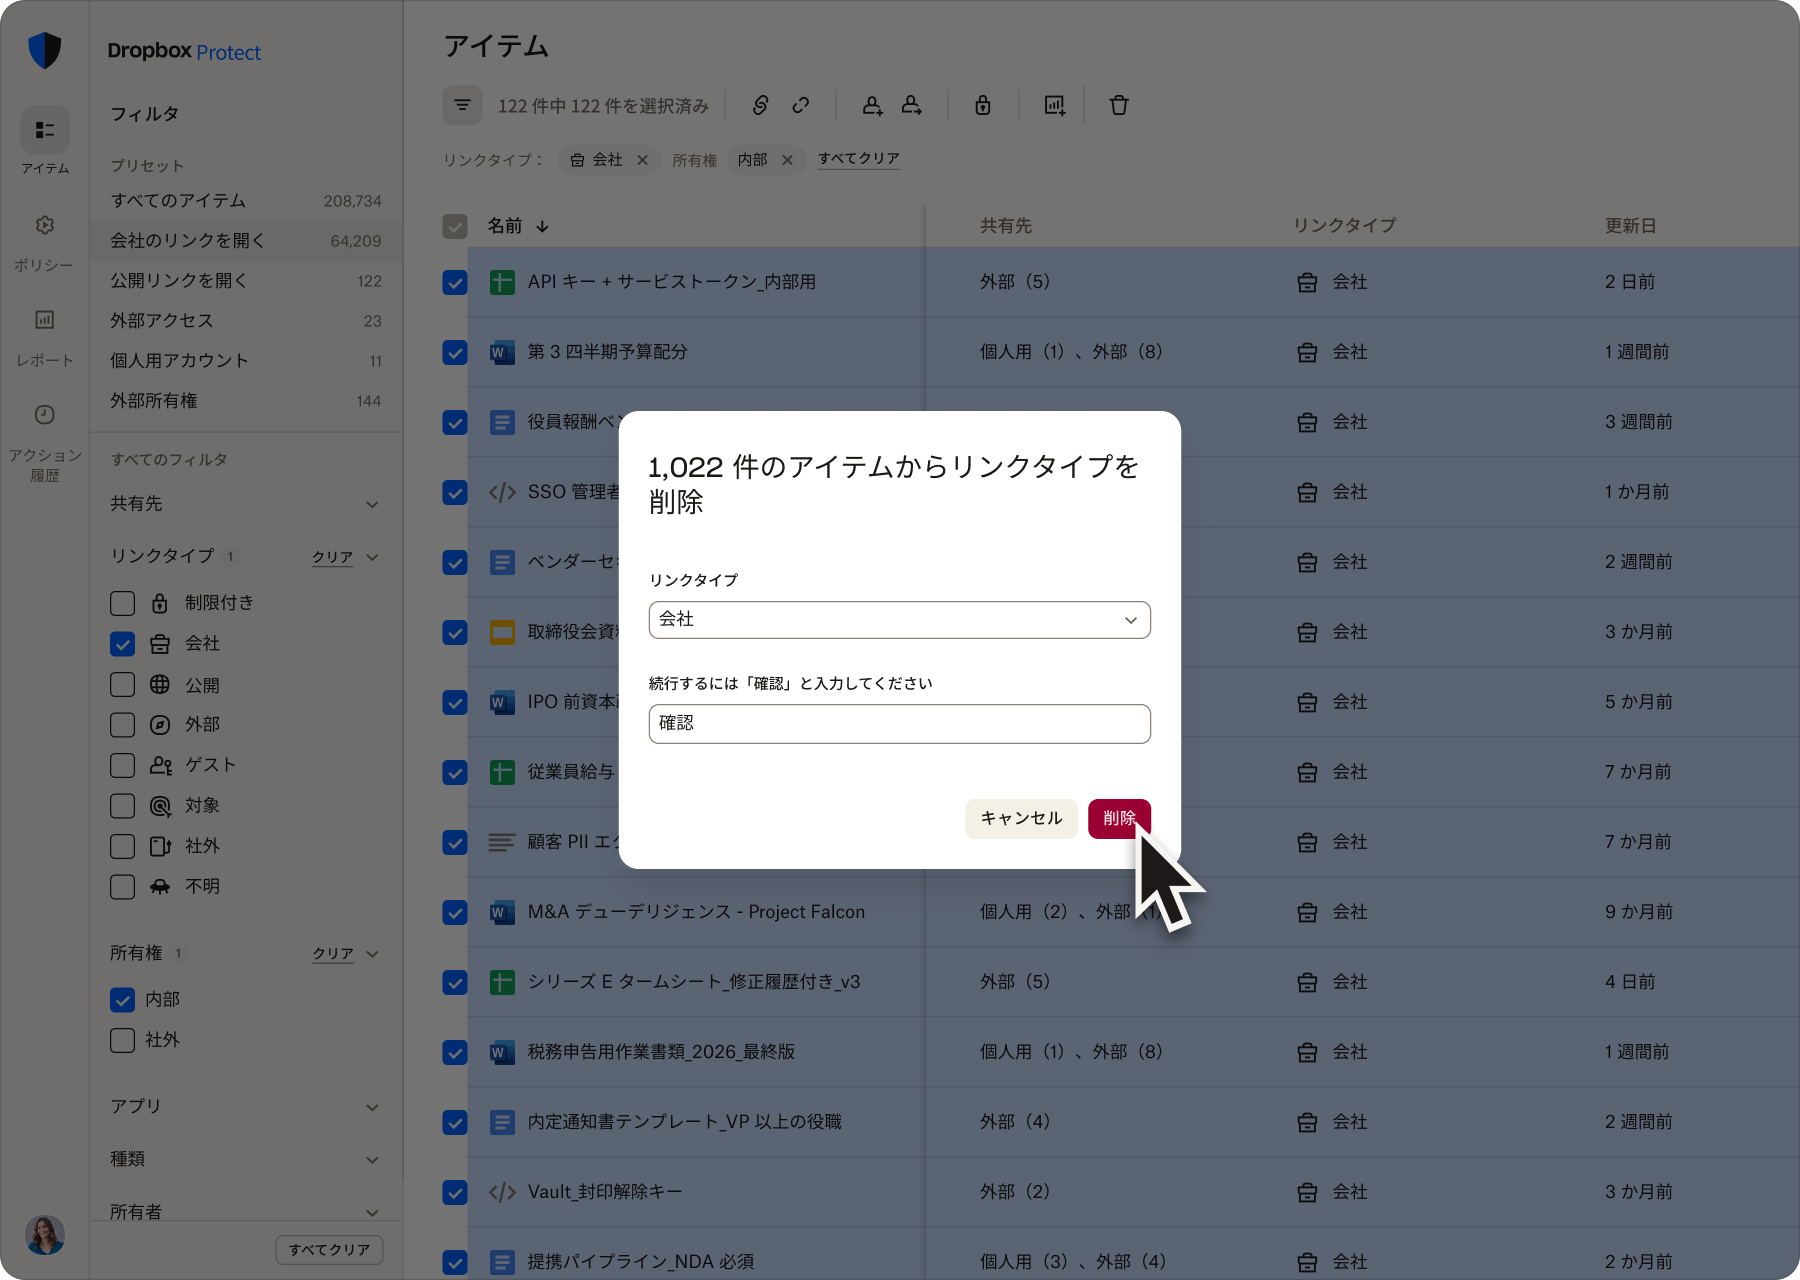
Task: Collapse the 所有権 filter section
Action: [372, 954]
